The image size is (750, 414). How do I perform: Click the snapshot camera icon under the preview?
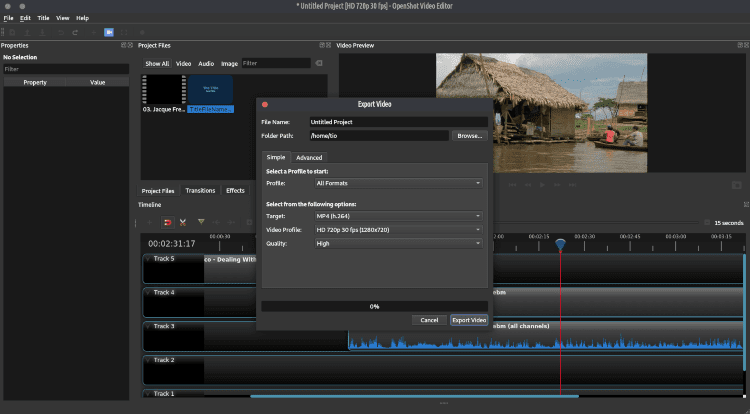737,185
